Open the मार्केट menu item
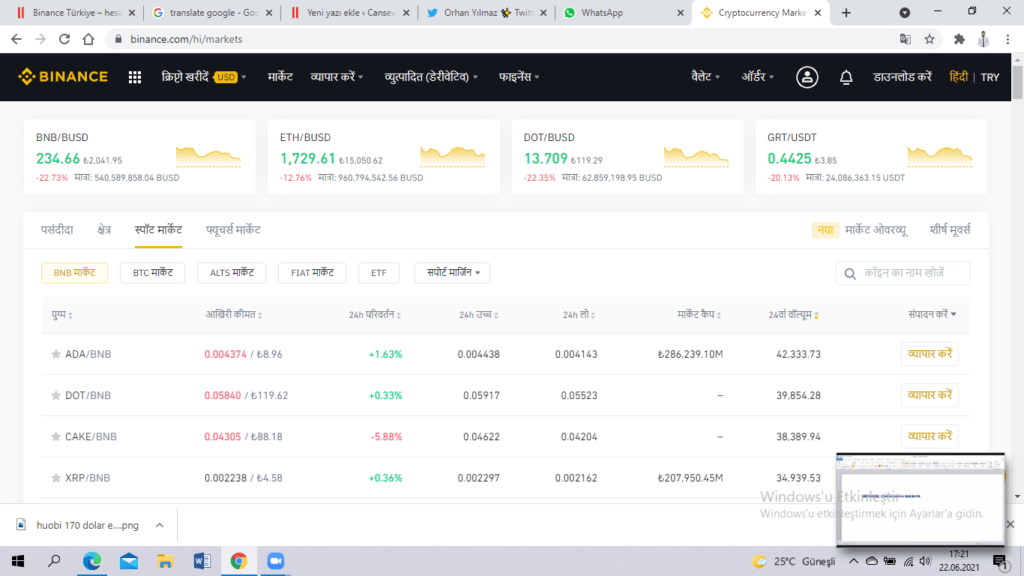This screenshot has width=1024, height=576. pyautogui.click(x=280, y=77)
